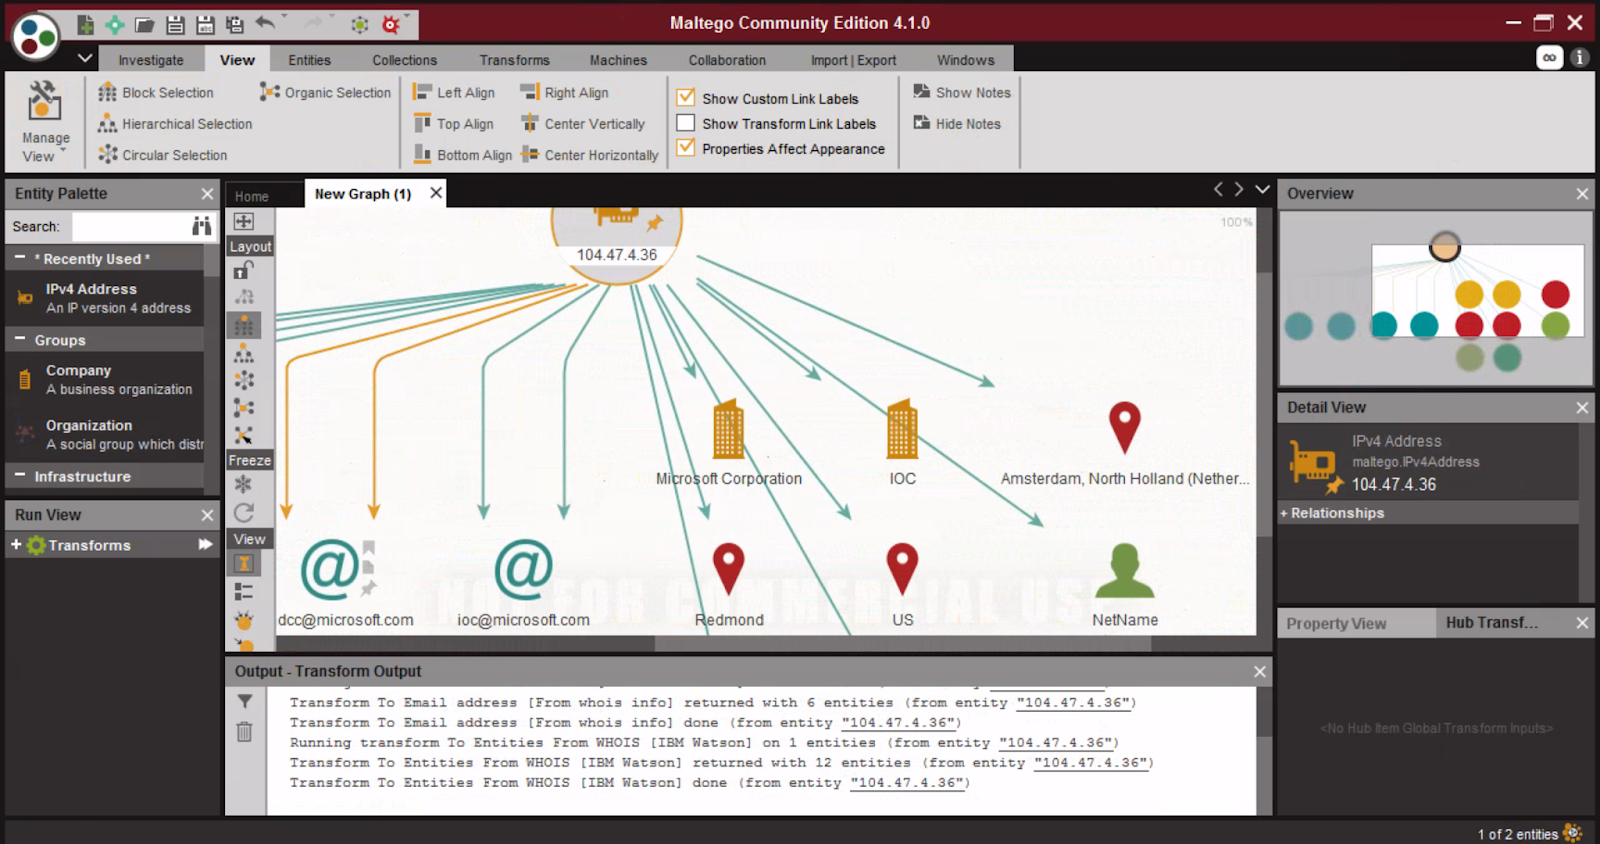Click the Save As toolbar icon
Viewport: 1600px width, 844px height.
click(x=205, y=24)
